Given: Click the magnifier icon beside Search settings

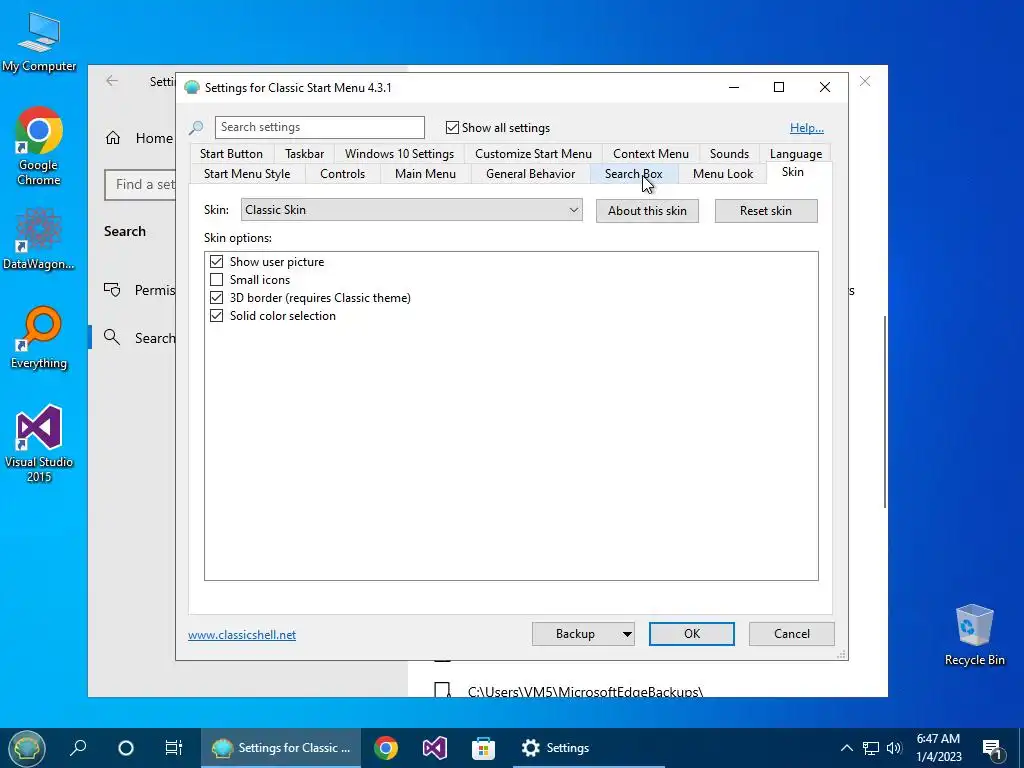Looking at the screenshot, I should pos(196,127).
